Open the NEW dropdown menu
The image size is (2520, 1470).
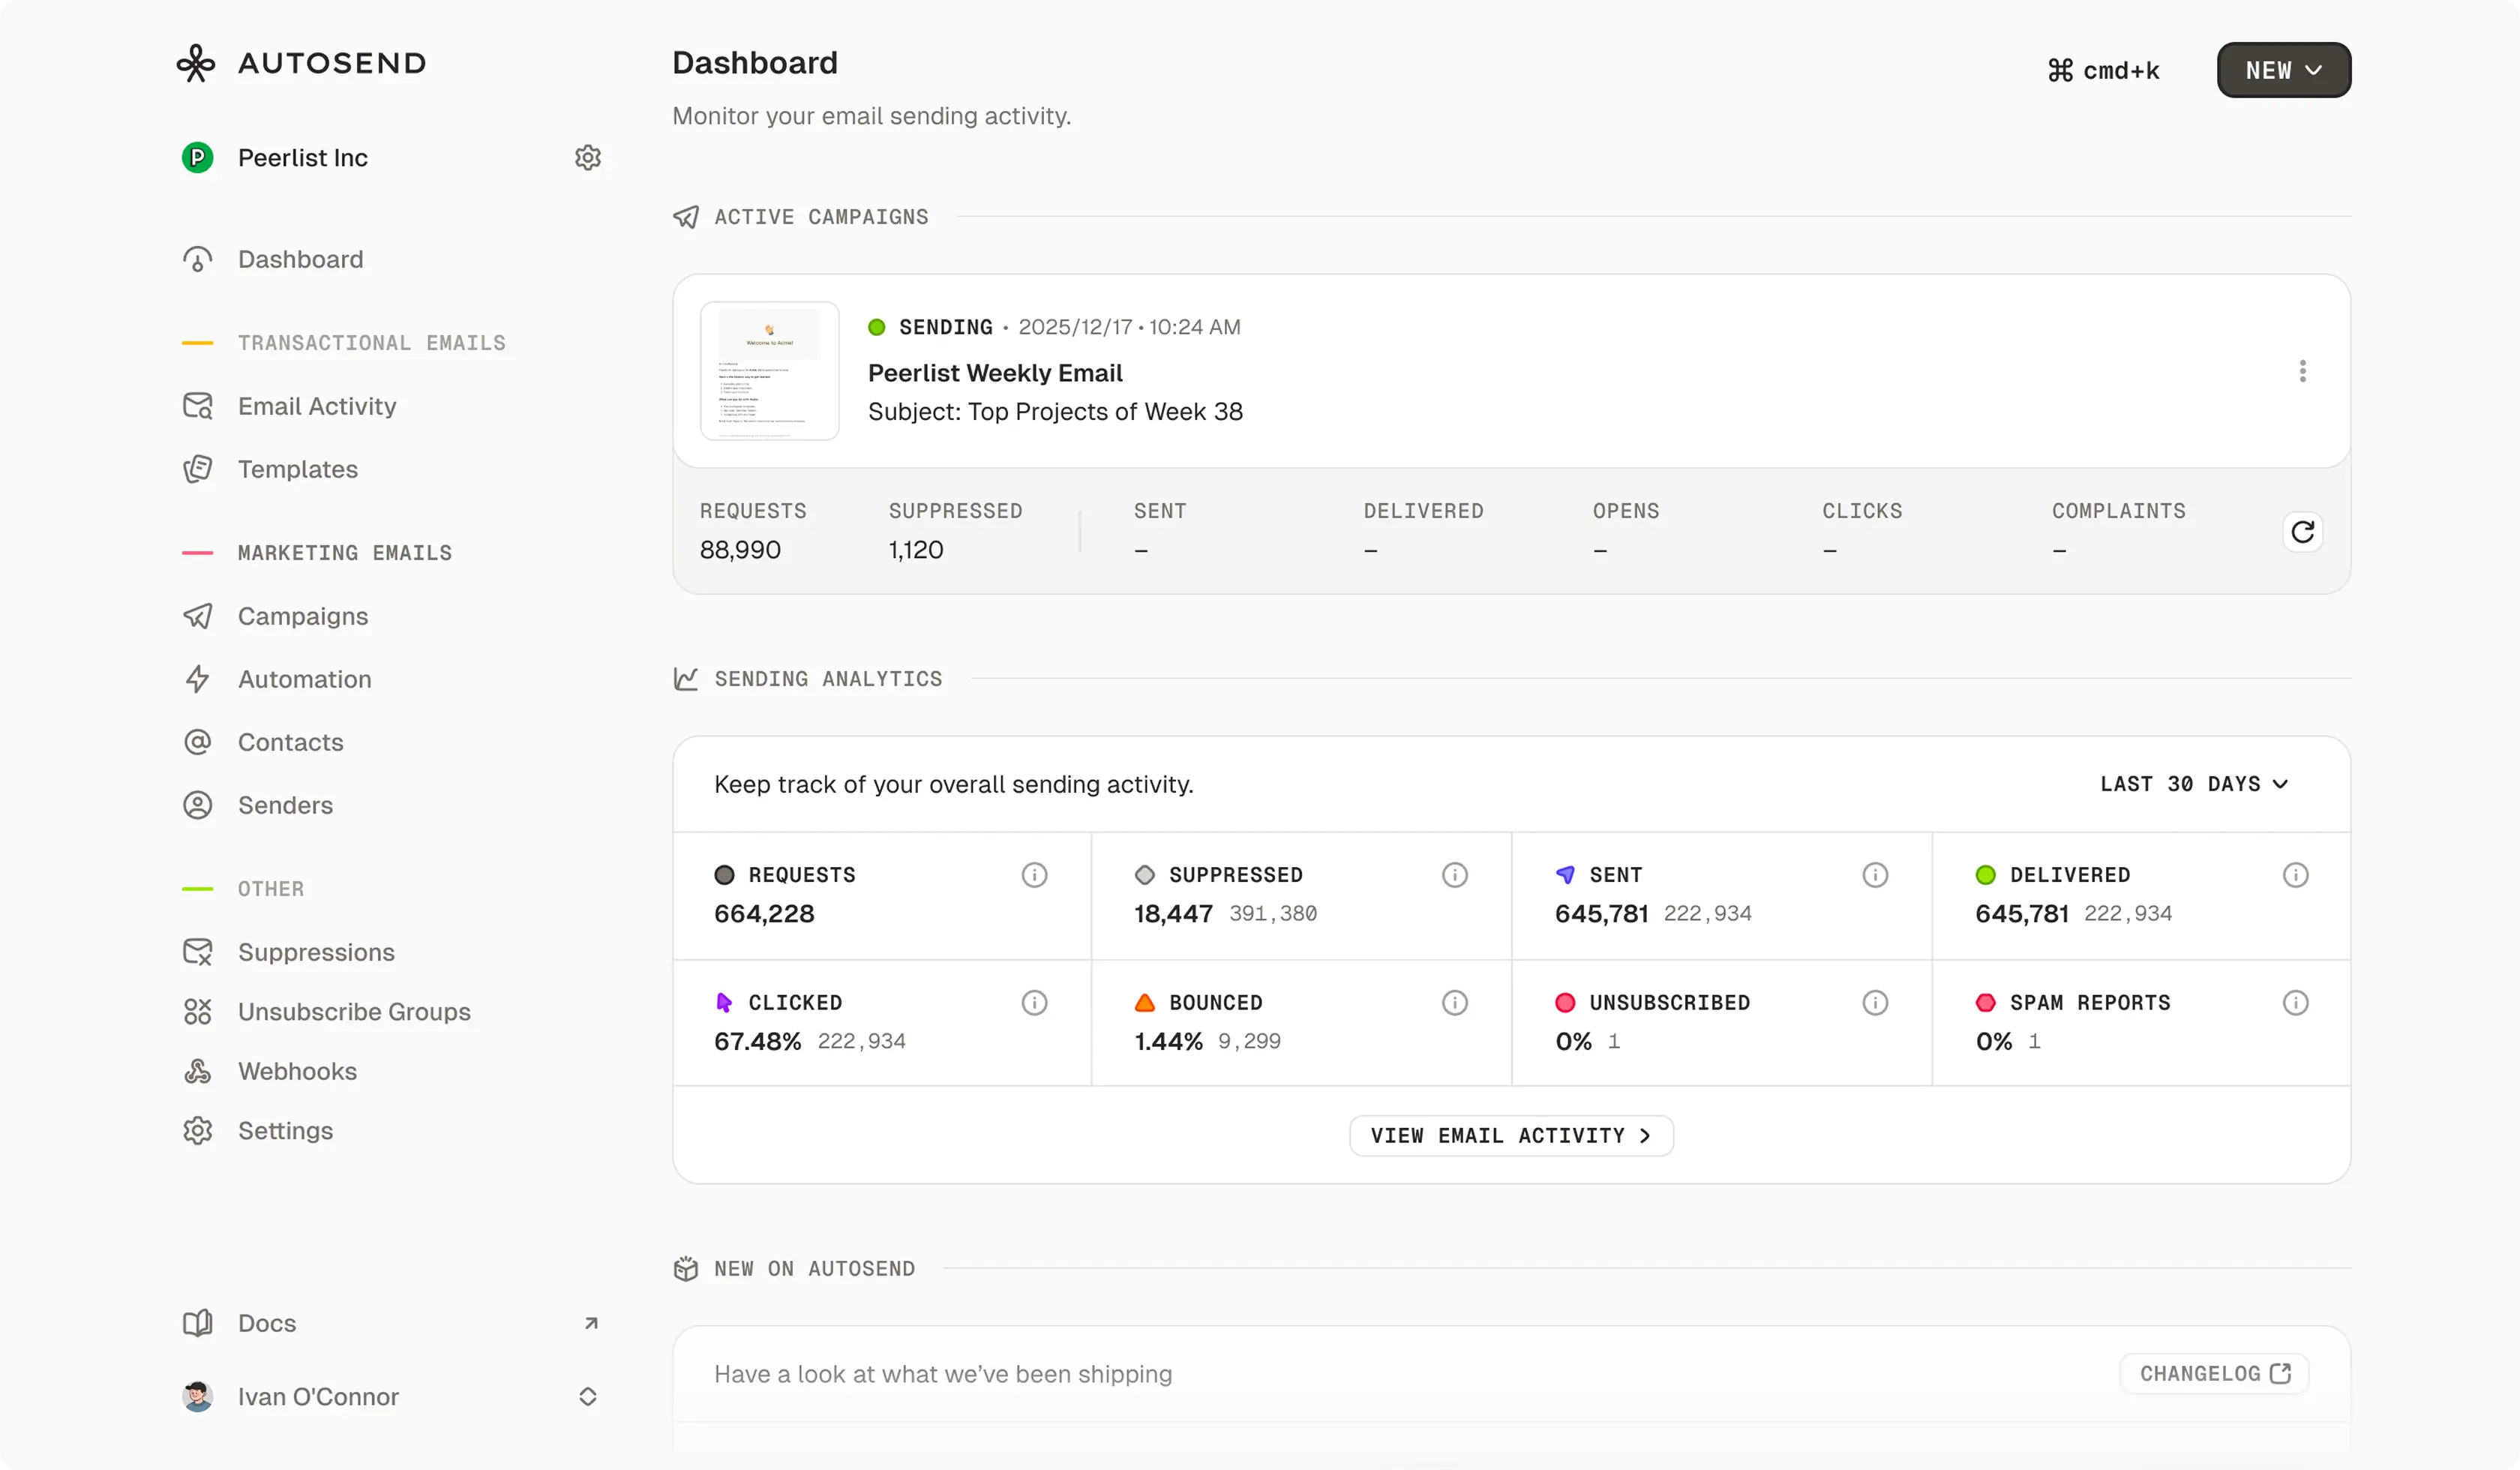coord(2283,70)
